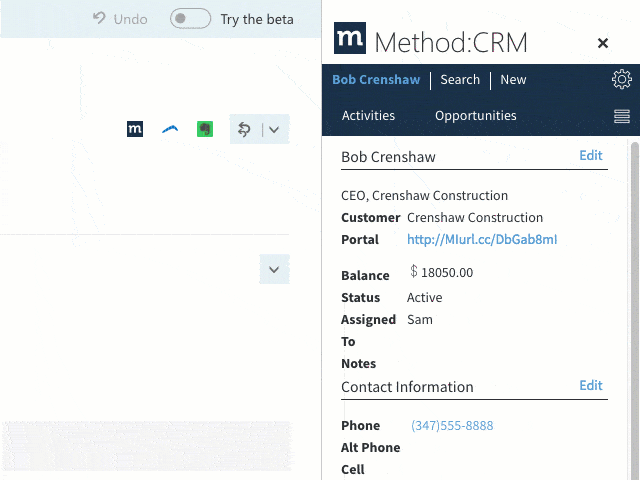Click the blue boomerang add-in icon
This screenshot has height=480, width=640.
tap(170, 129)
